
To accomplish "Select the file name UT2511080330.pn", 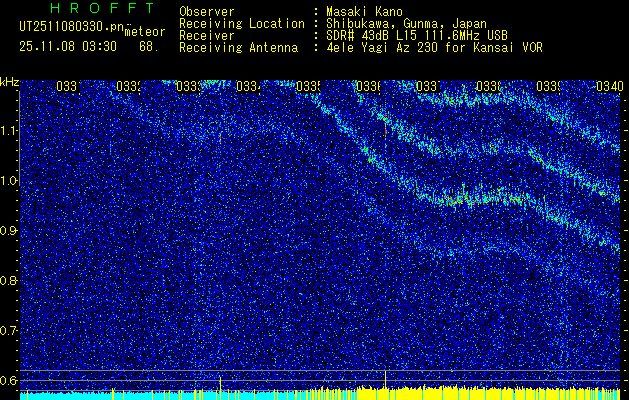I will point(71,27).
